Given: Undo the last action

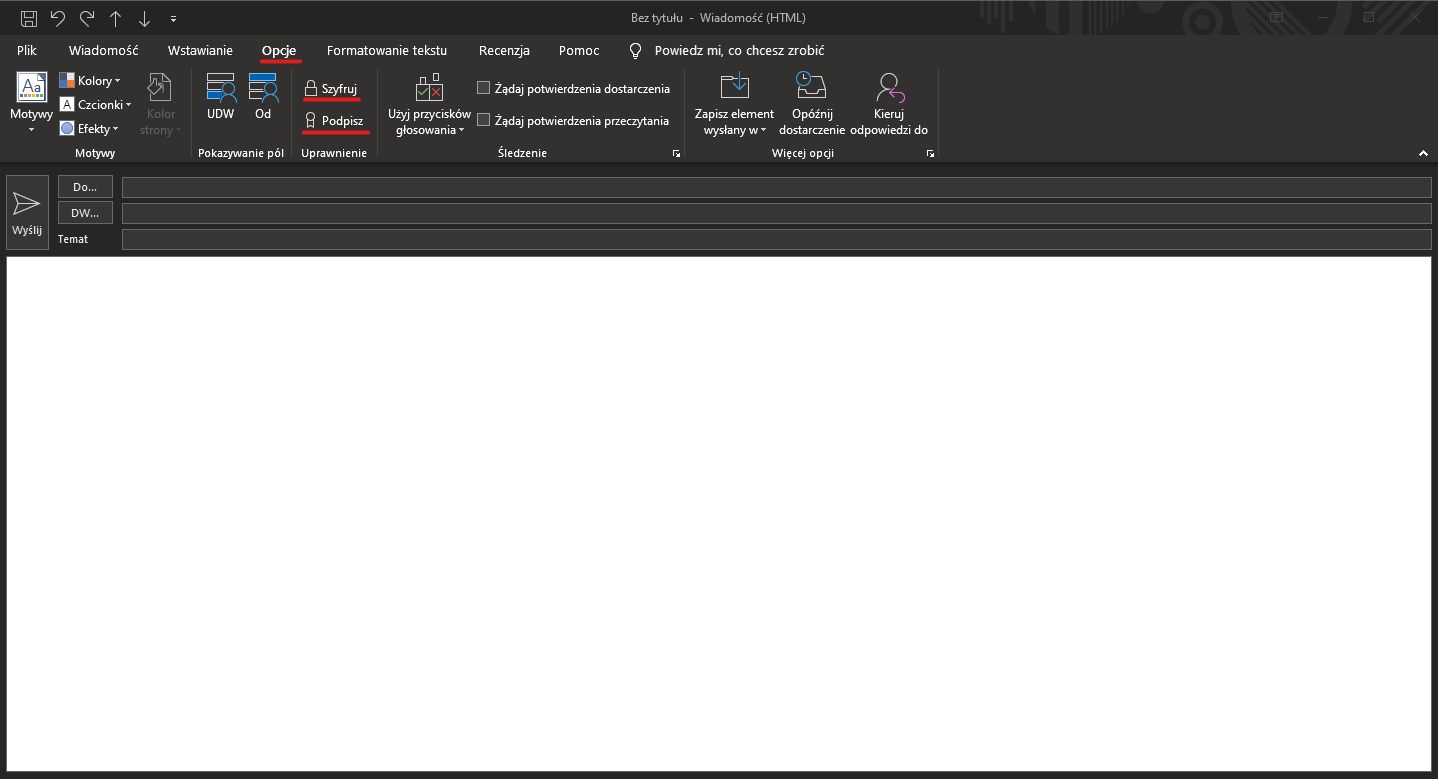Looking at the screenshot, I should 58,18.
